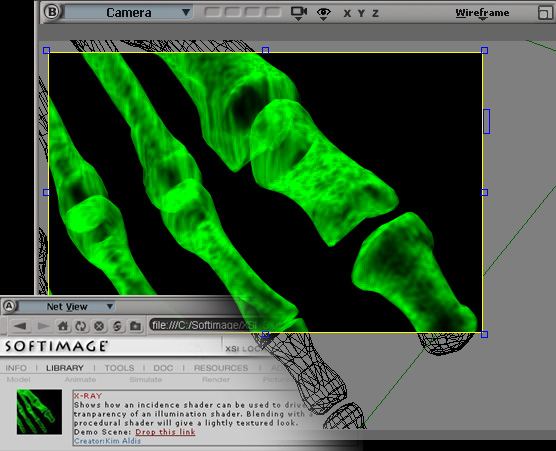Click the Home icon in Net View
556x451 pixels.
pyautogui.click(x=63, y=325)
